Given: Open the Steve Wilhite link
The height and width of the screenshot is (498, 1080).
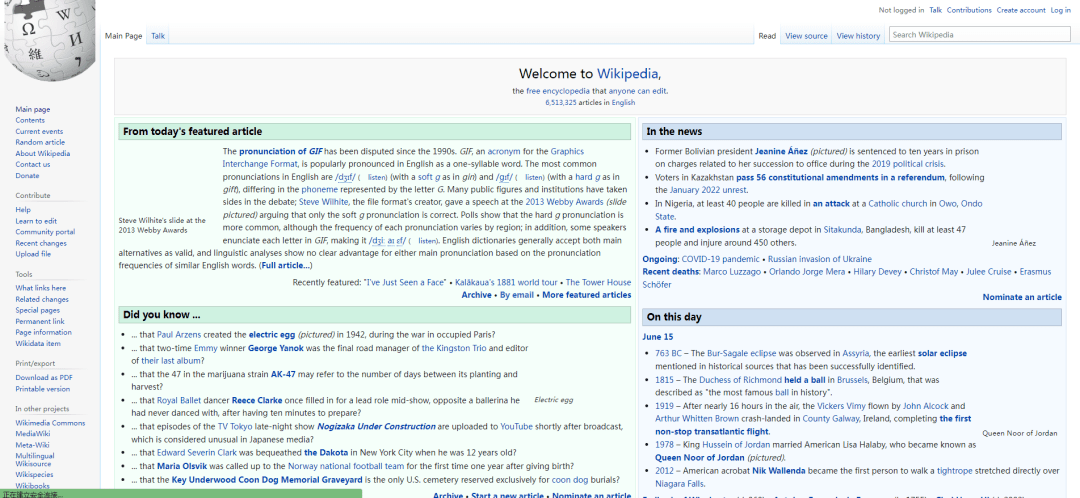Looking at the screenshot, I should pyautogui.click(x=324, y=203).
